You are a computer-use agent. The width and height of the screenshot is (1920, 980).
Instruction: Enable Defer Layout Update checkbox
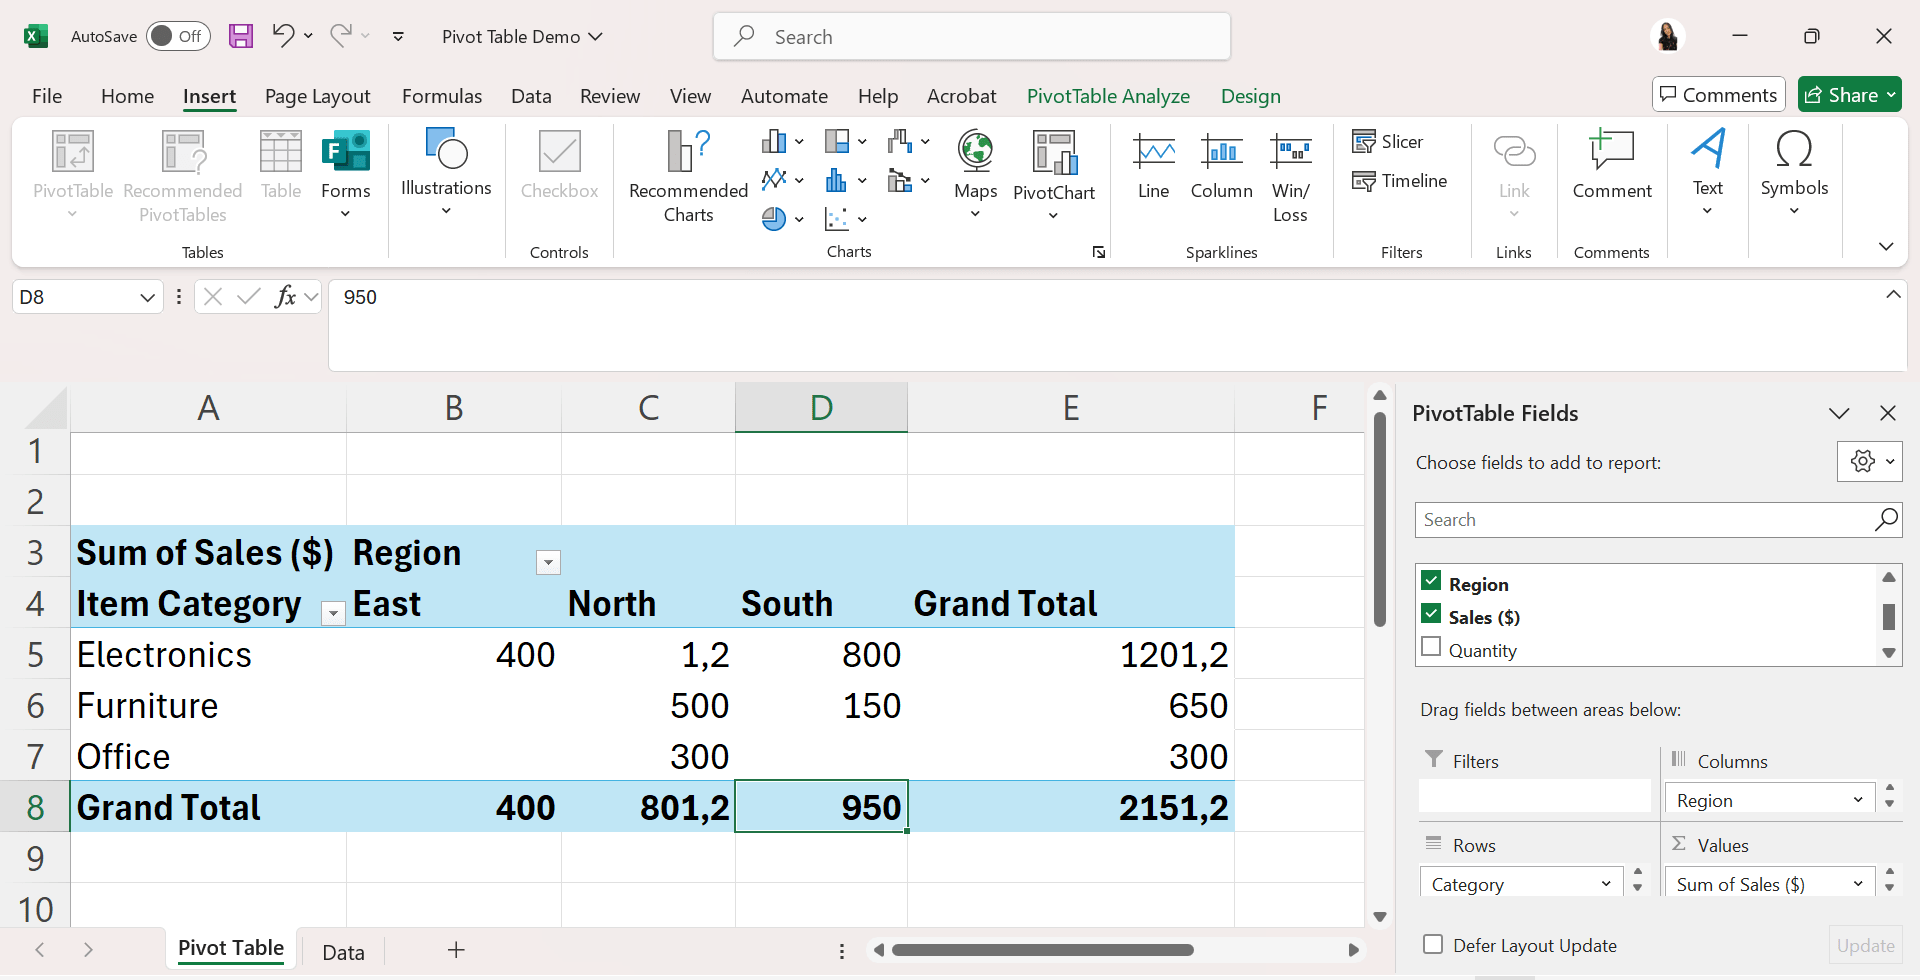click(x=1433, y=945)
